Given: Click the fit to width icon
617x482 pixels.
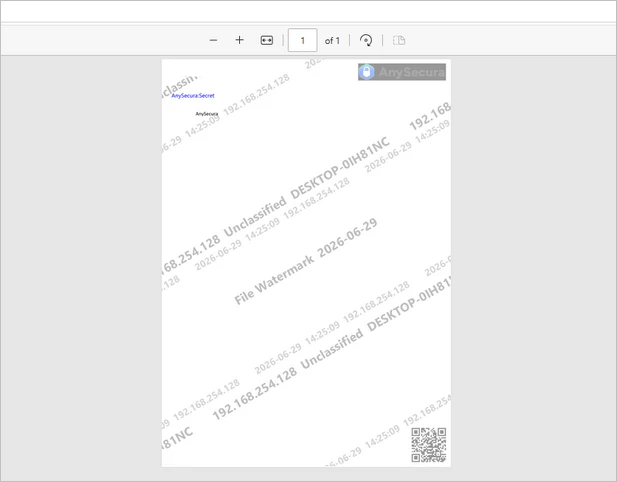Looking at the screenshot, I should pyautogui.click(x=267, y=40).
